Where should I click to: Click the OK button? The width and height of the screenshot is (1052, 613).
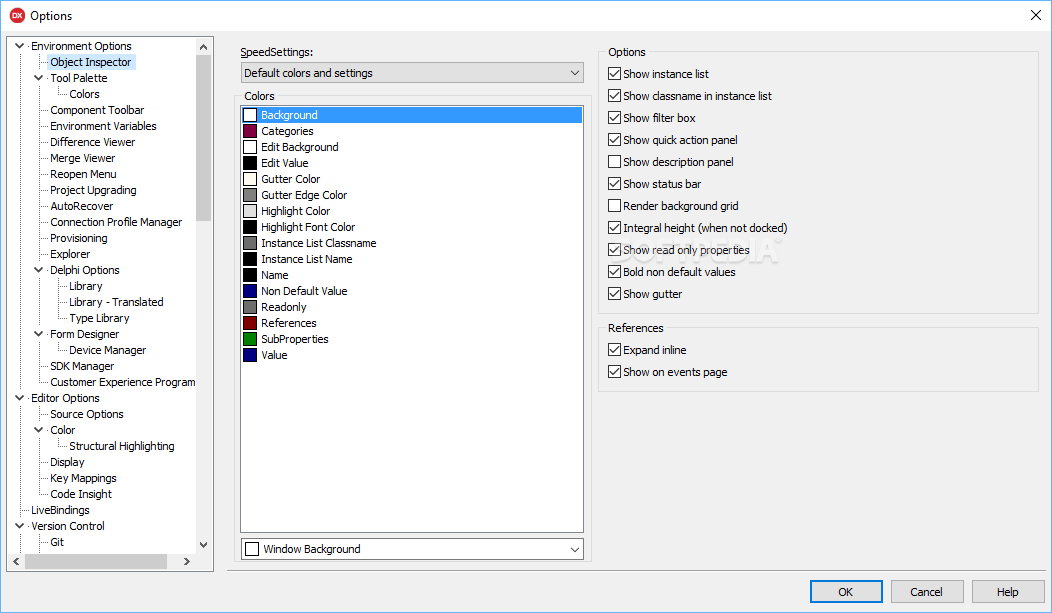846,592
